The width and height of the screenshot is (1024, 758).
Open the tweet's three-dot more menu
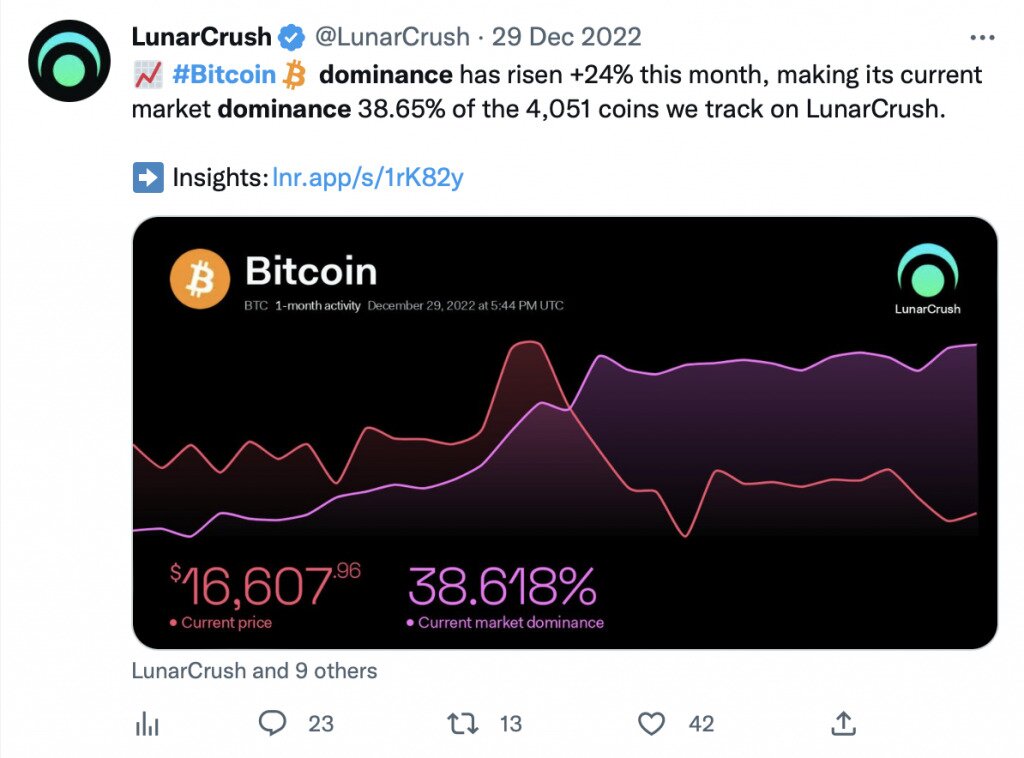983,37
